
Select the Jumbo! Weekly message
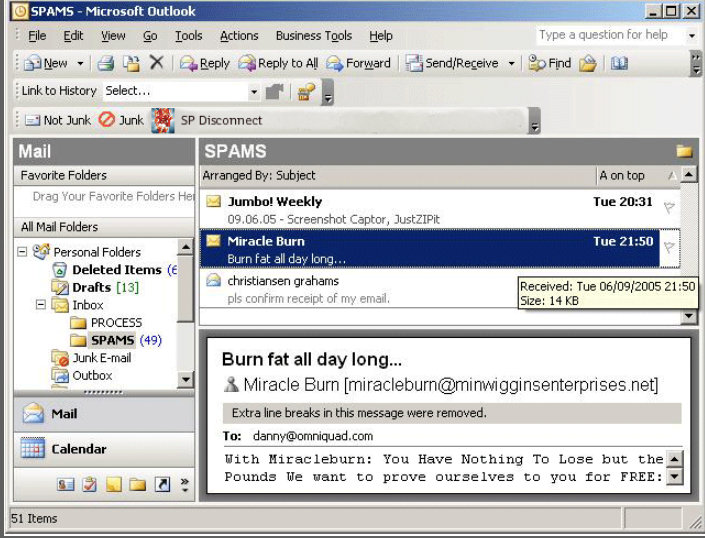pos(430,209)
